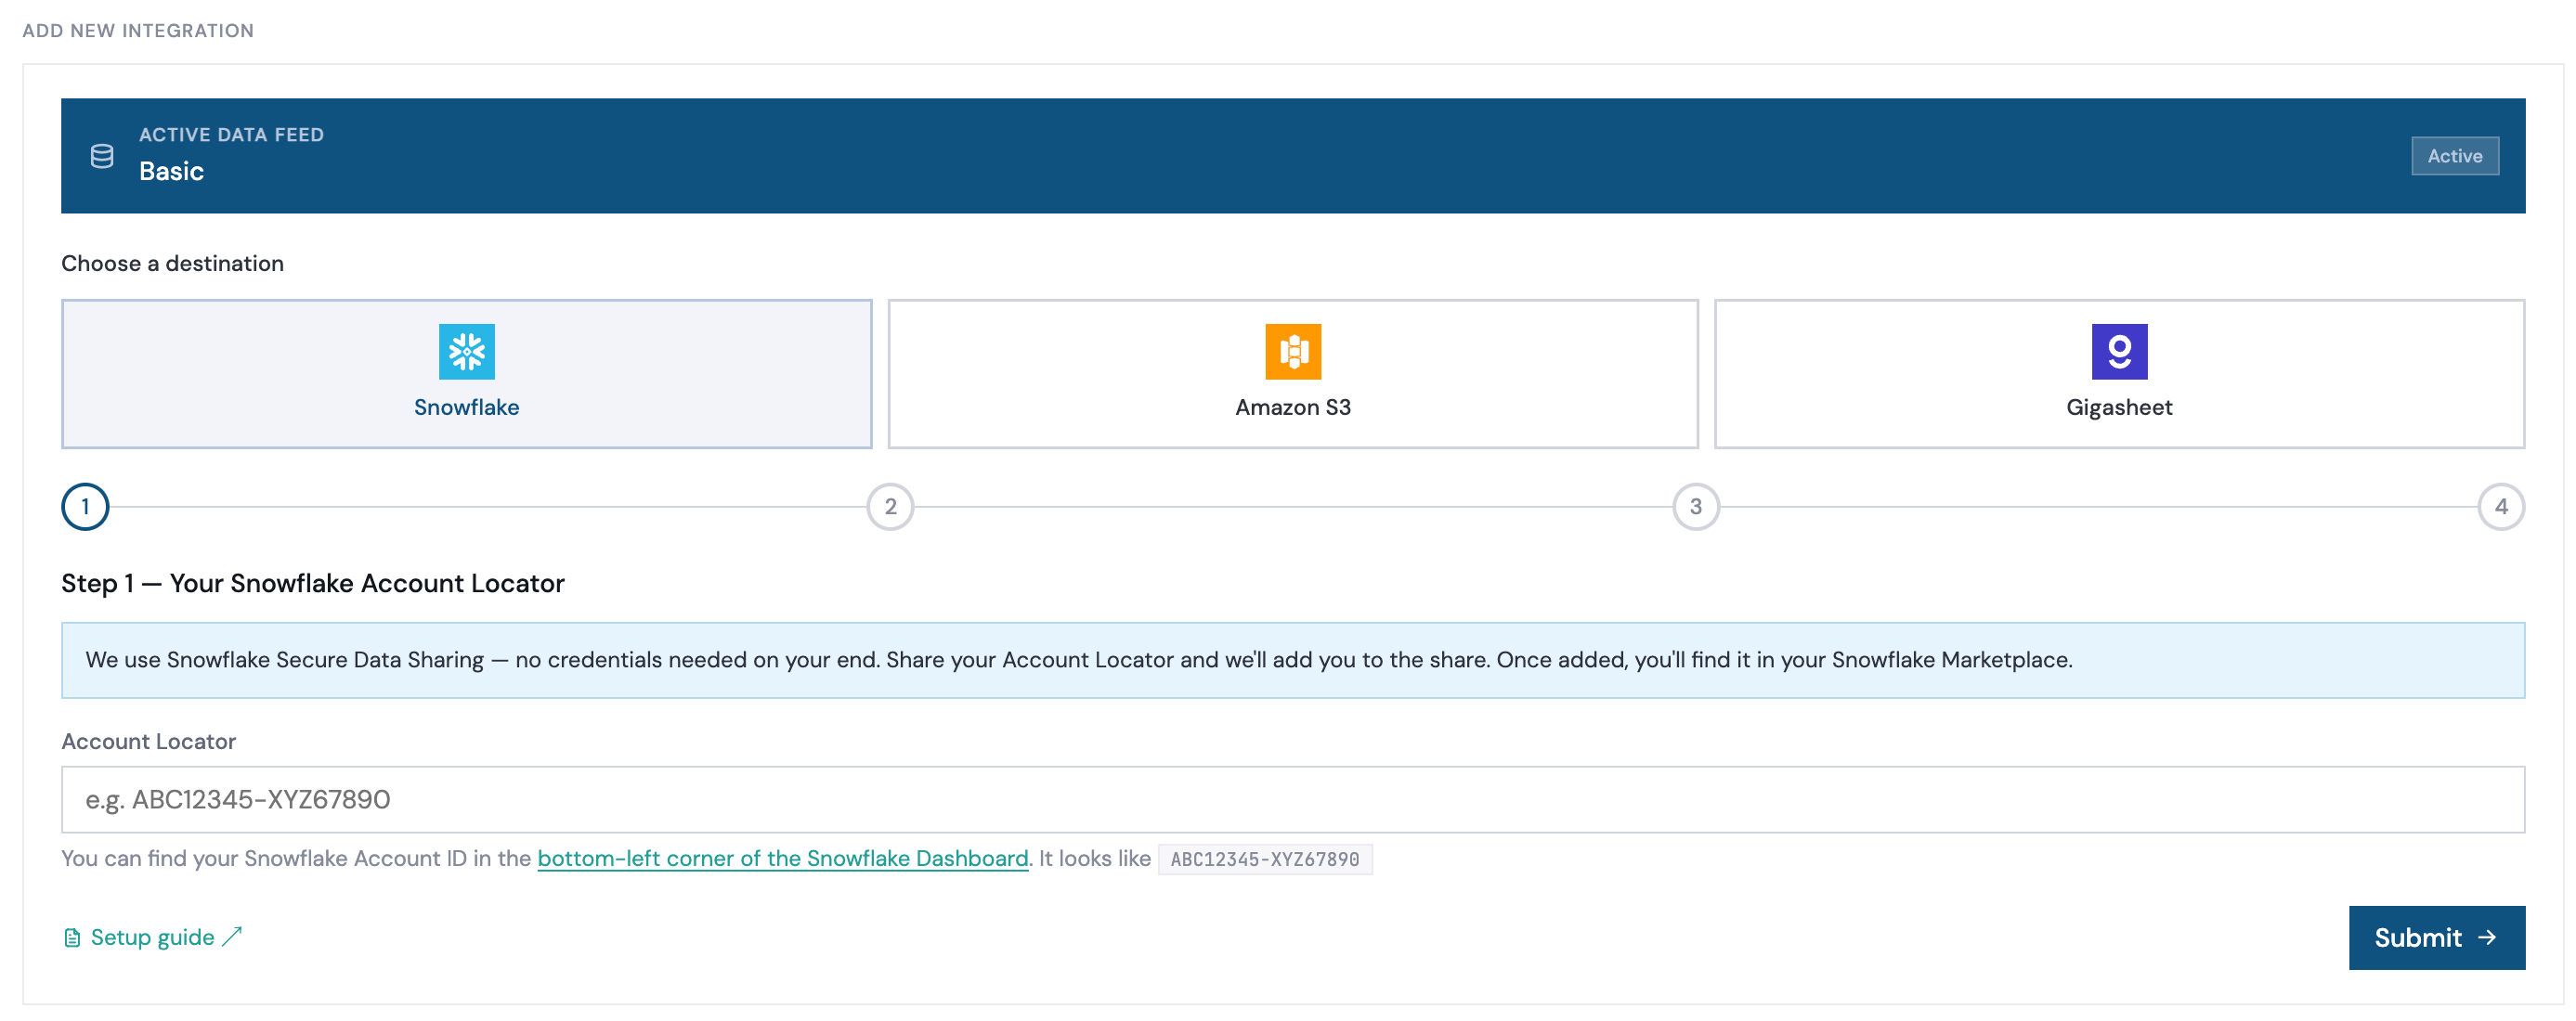This screenshot has width=2576, height=1021.
Task: Click the arrow icon inside Submit button
Action: tap(2486, 938)
